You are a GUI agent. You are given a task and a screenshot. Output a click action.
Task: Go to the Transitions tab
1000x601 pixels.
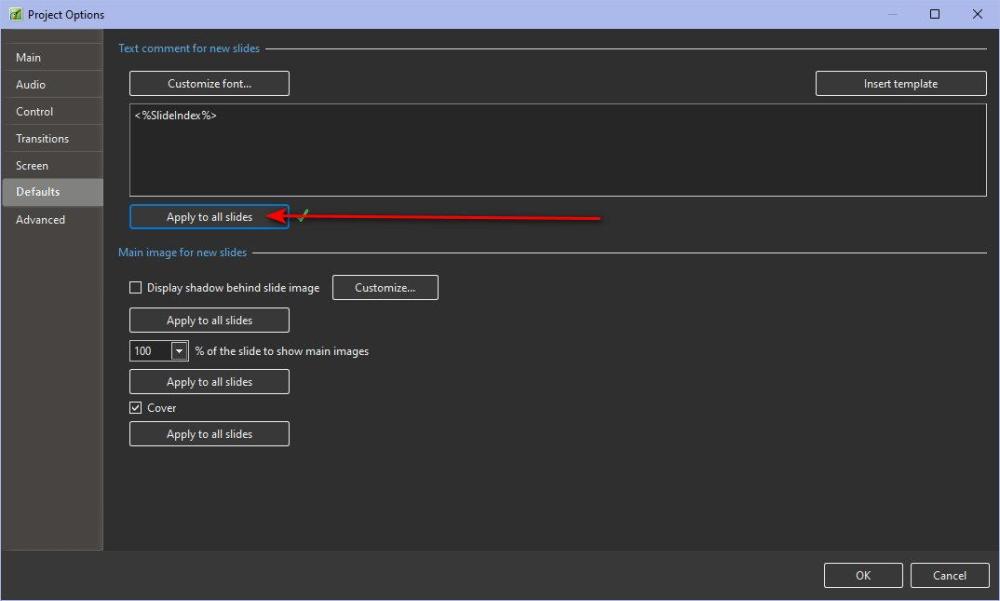pyautogui.click(x=42, y=139)
